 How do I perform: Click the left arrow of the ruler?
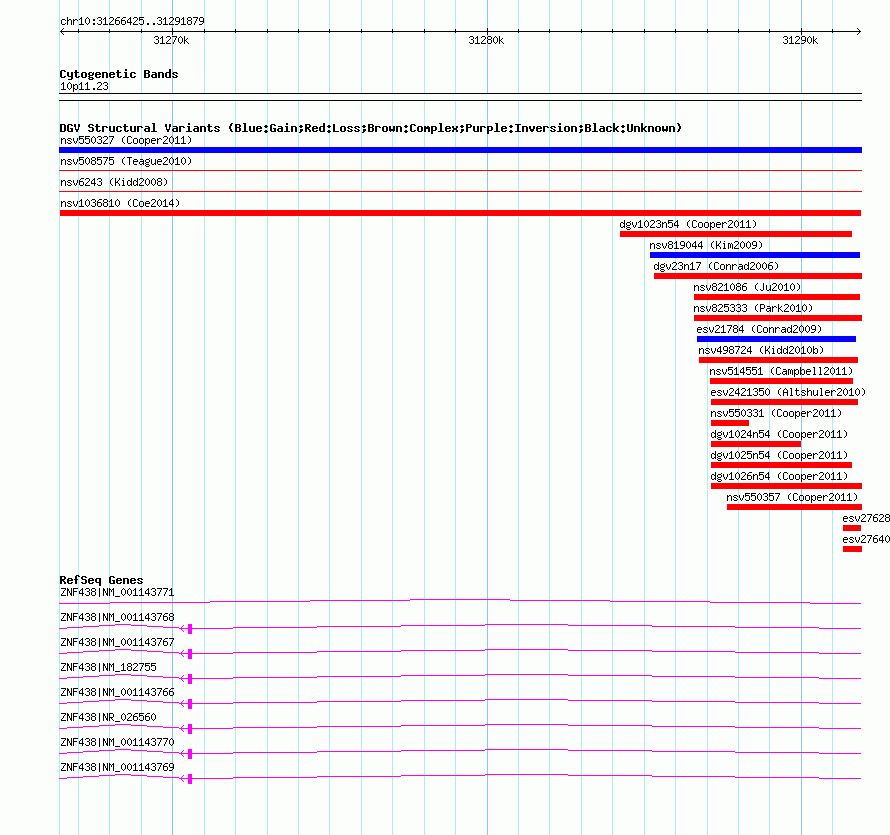point(62,32)
